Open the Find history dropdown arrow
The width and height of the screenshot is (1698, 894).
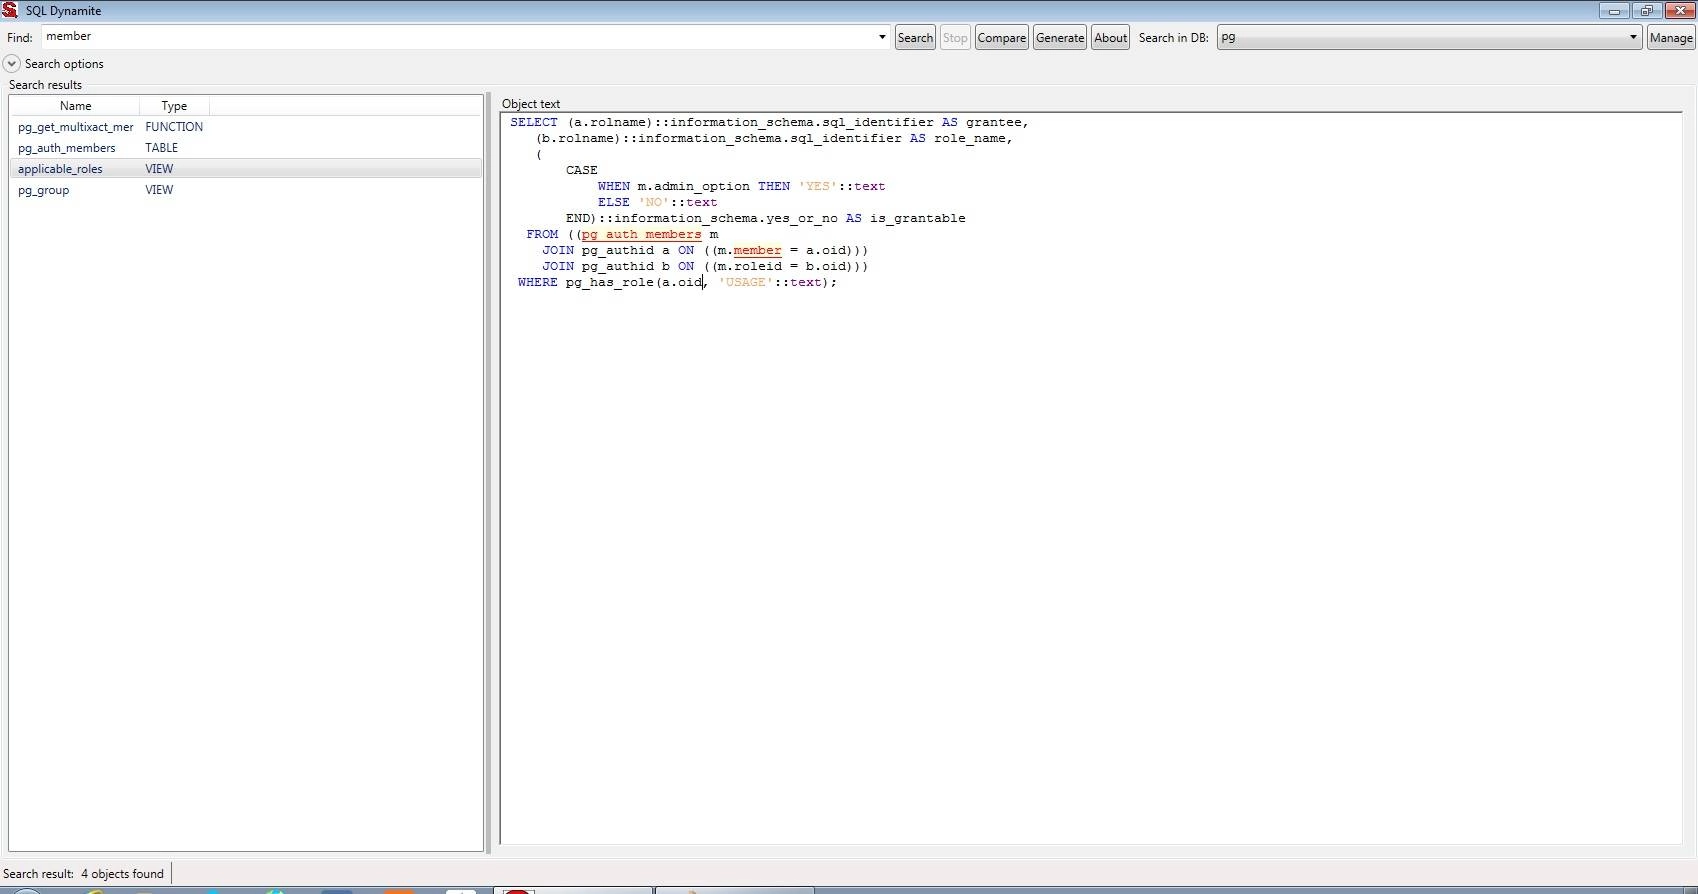click(882, 37)
